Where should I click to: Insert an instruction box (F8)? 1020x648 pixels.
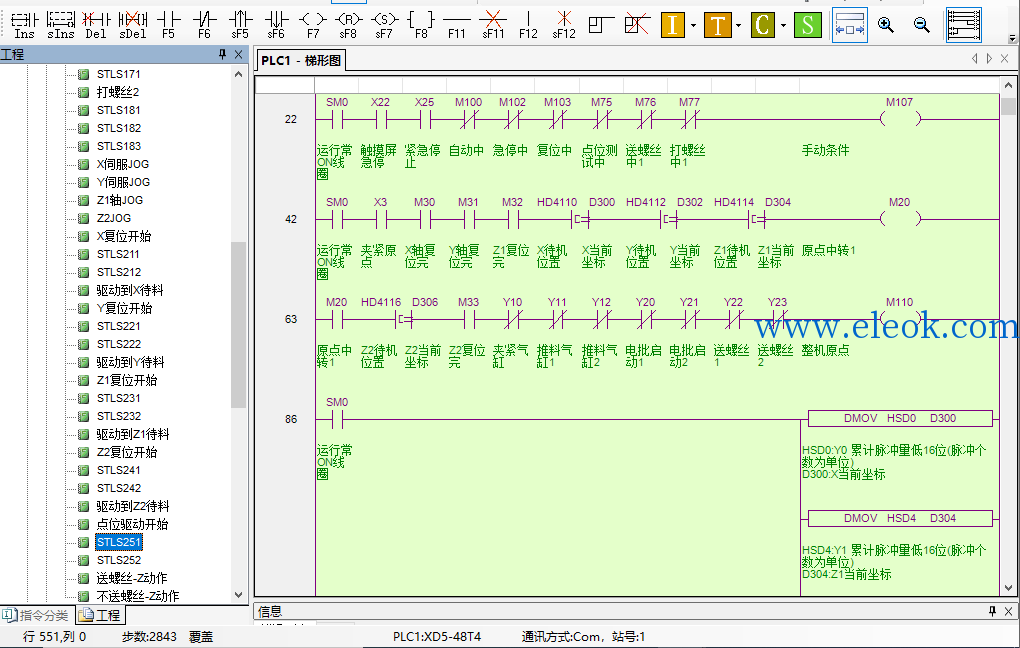click(421, 25)
